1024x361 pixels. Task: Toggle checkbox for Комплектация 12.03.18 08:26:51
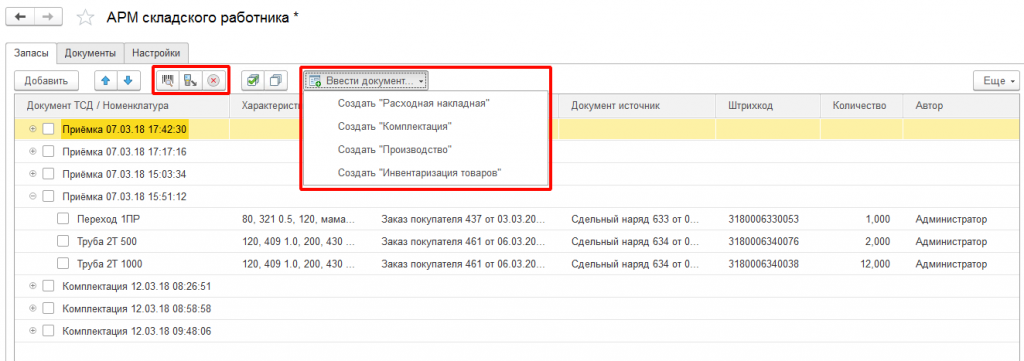tap(48, 286)
